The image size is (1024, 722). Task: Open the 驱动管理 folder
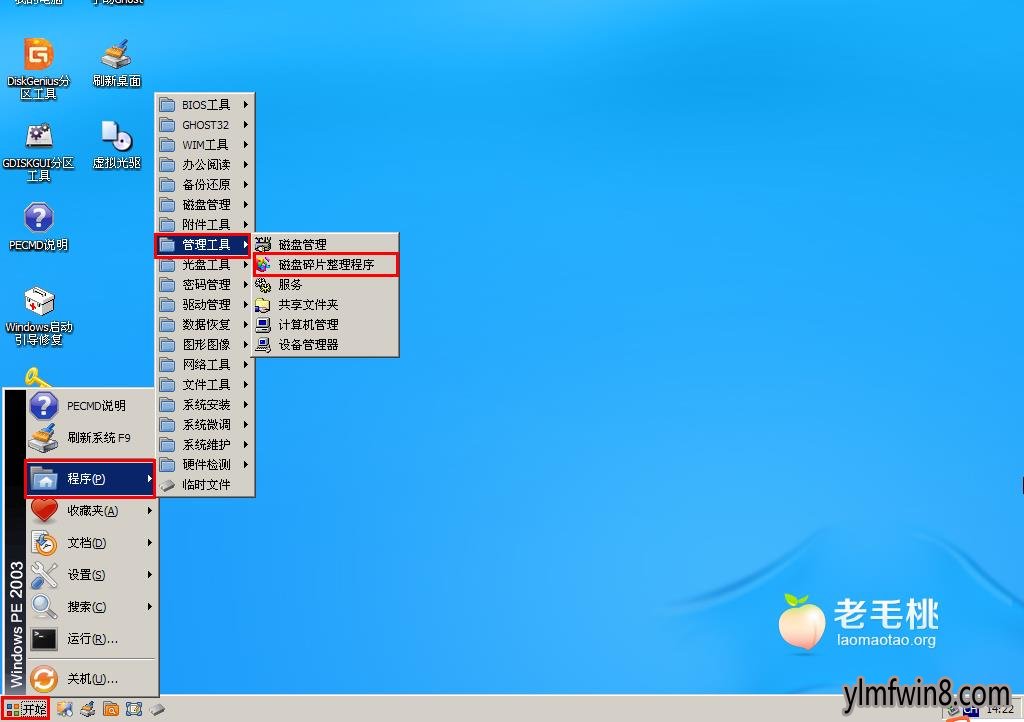pos(204,304)
